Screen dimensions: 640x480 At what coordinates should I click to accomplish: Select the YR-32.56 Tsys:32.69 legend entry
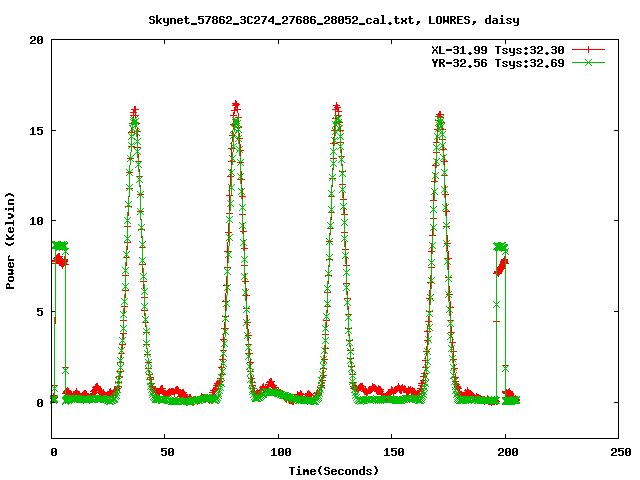tap(503, 62)
